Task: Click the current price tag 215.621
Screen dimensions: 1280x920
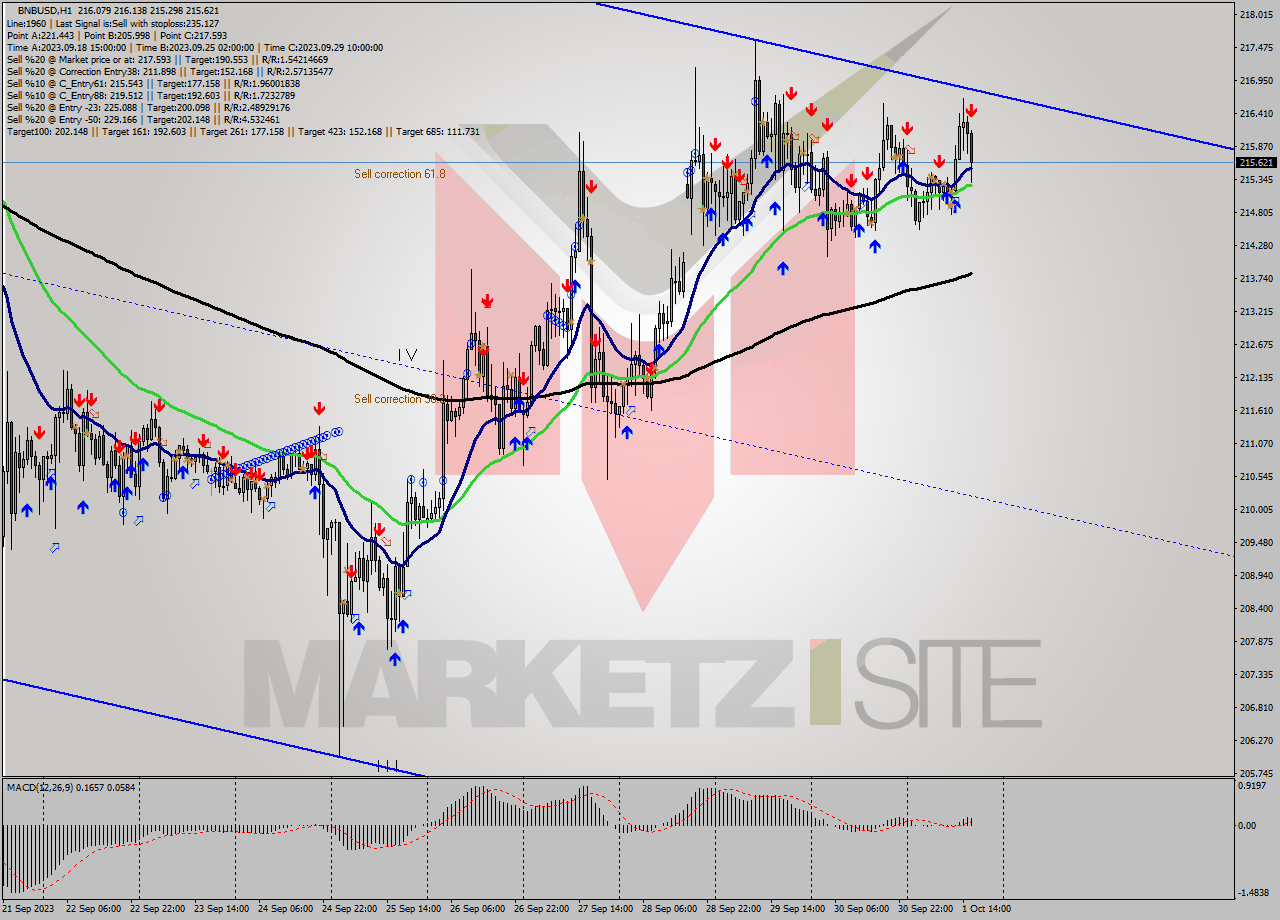Action: coord(1256,162)
